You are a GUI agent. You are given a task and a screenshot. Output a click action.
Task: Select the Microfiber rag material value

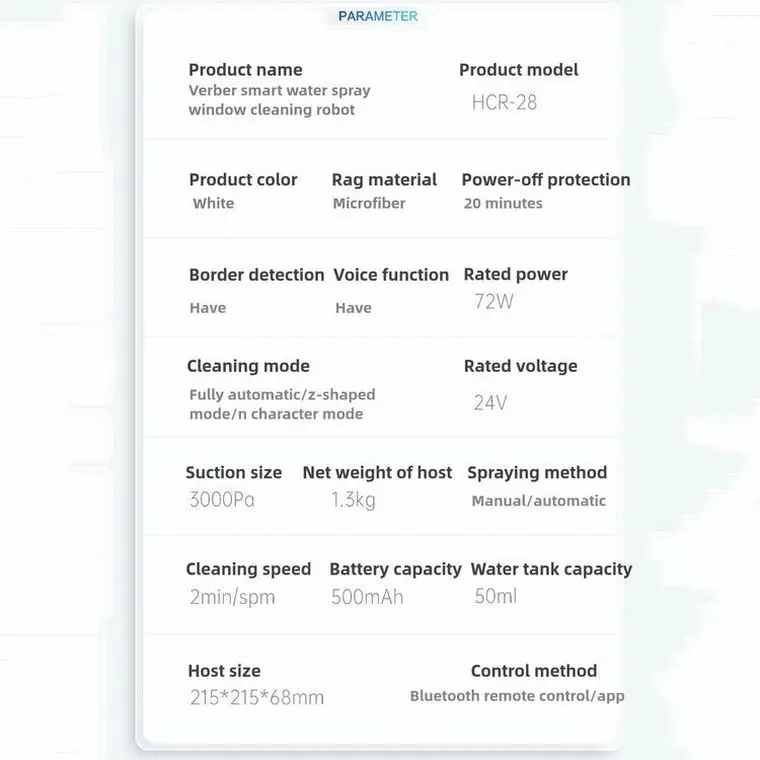pyautogui.click(x=369, y=204)
